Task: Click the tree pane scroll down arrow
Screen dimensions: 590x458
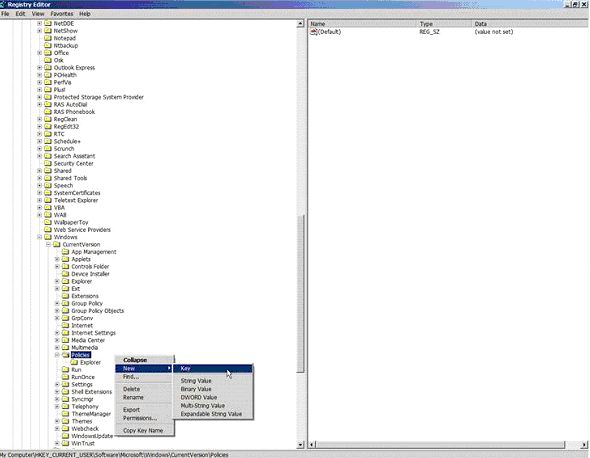Action: pos(300,444)
